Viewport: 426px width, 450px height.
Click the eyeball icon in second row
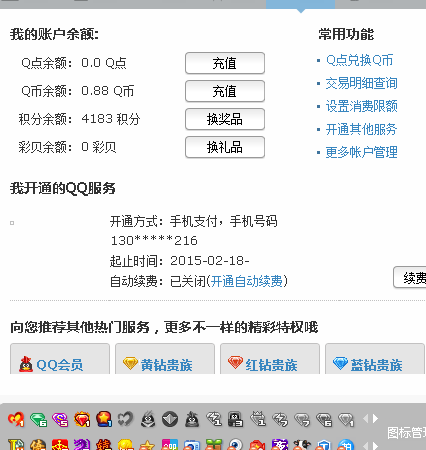click(x=236, y=445)
